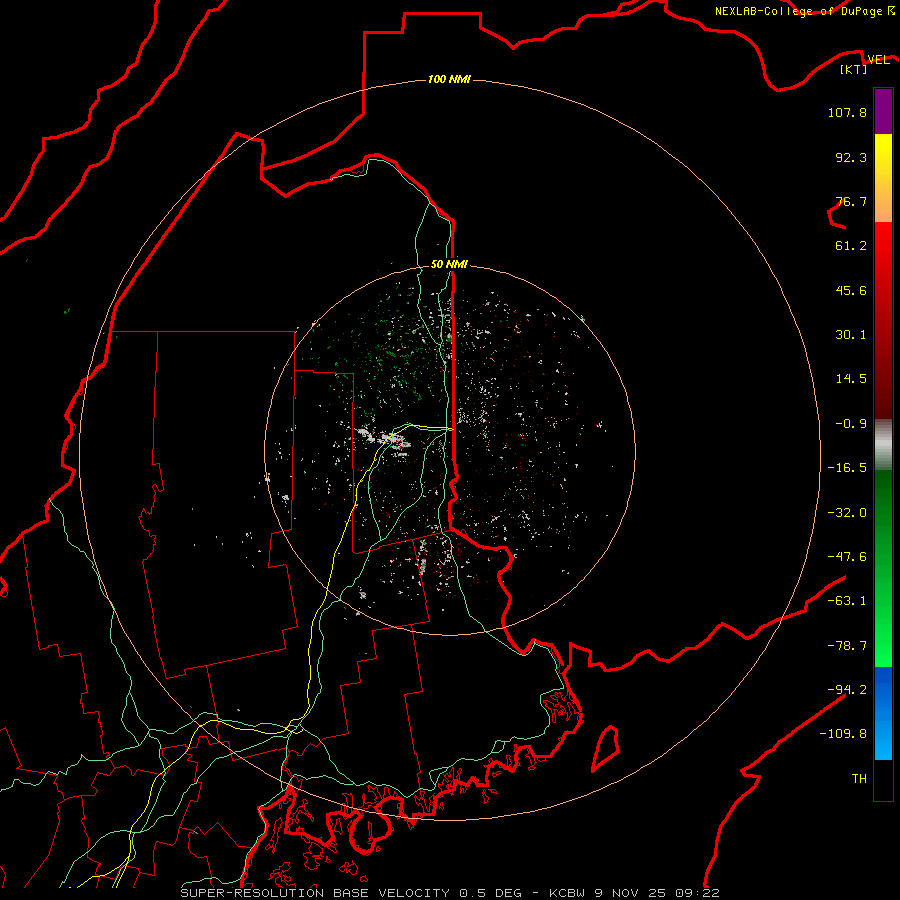Select the 45.6 velocity scale value
Image resolution: width=900 pixels, height=900 pixels.
point(851,290)
